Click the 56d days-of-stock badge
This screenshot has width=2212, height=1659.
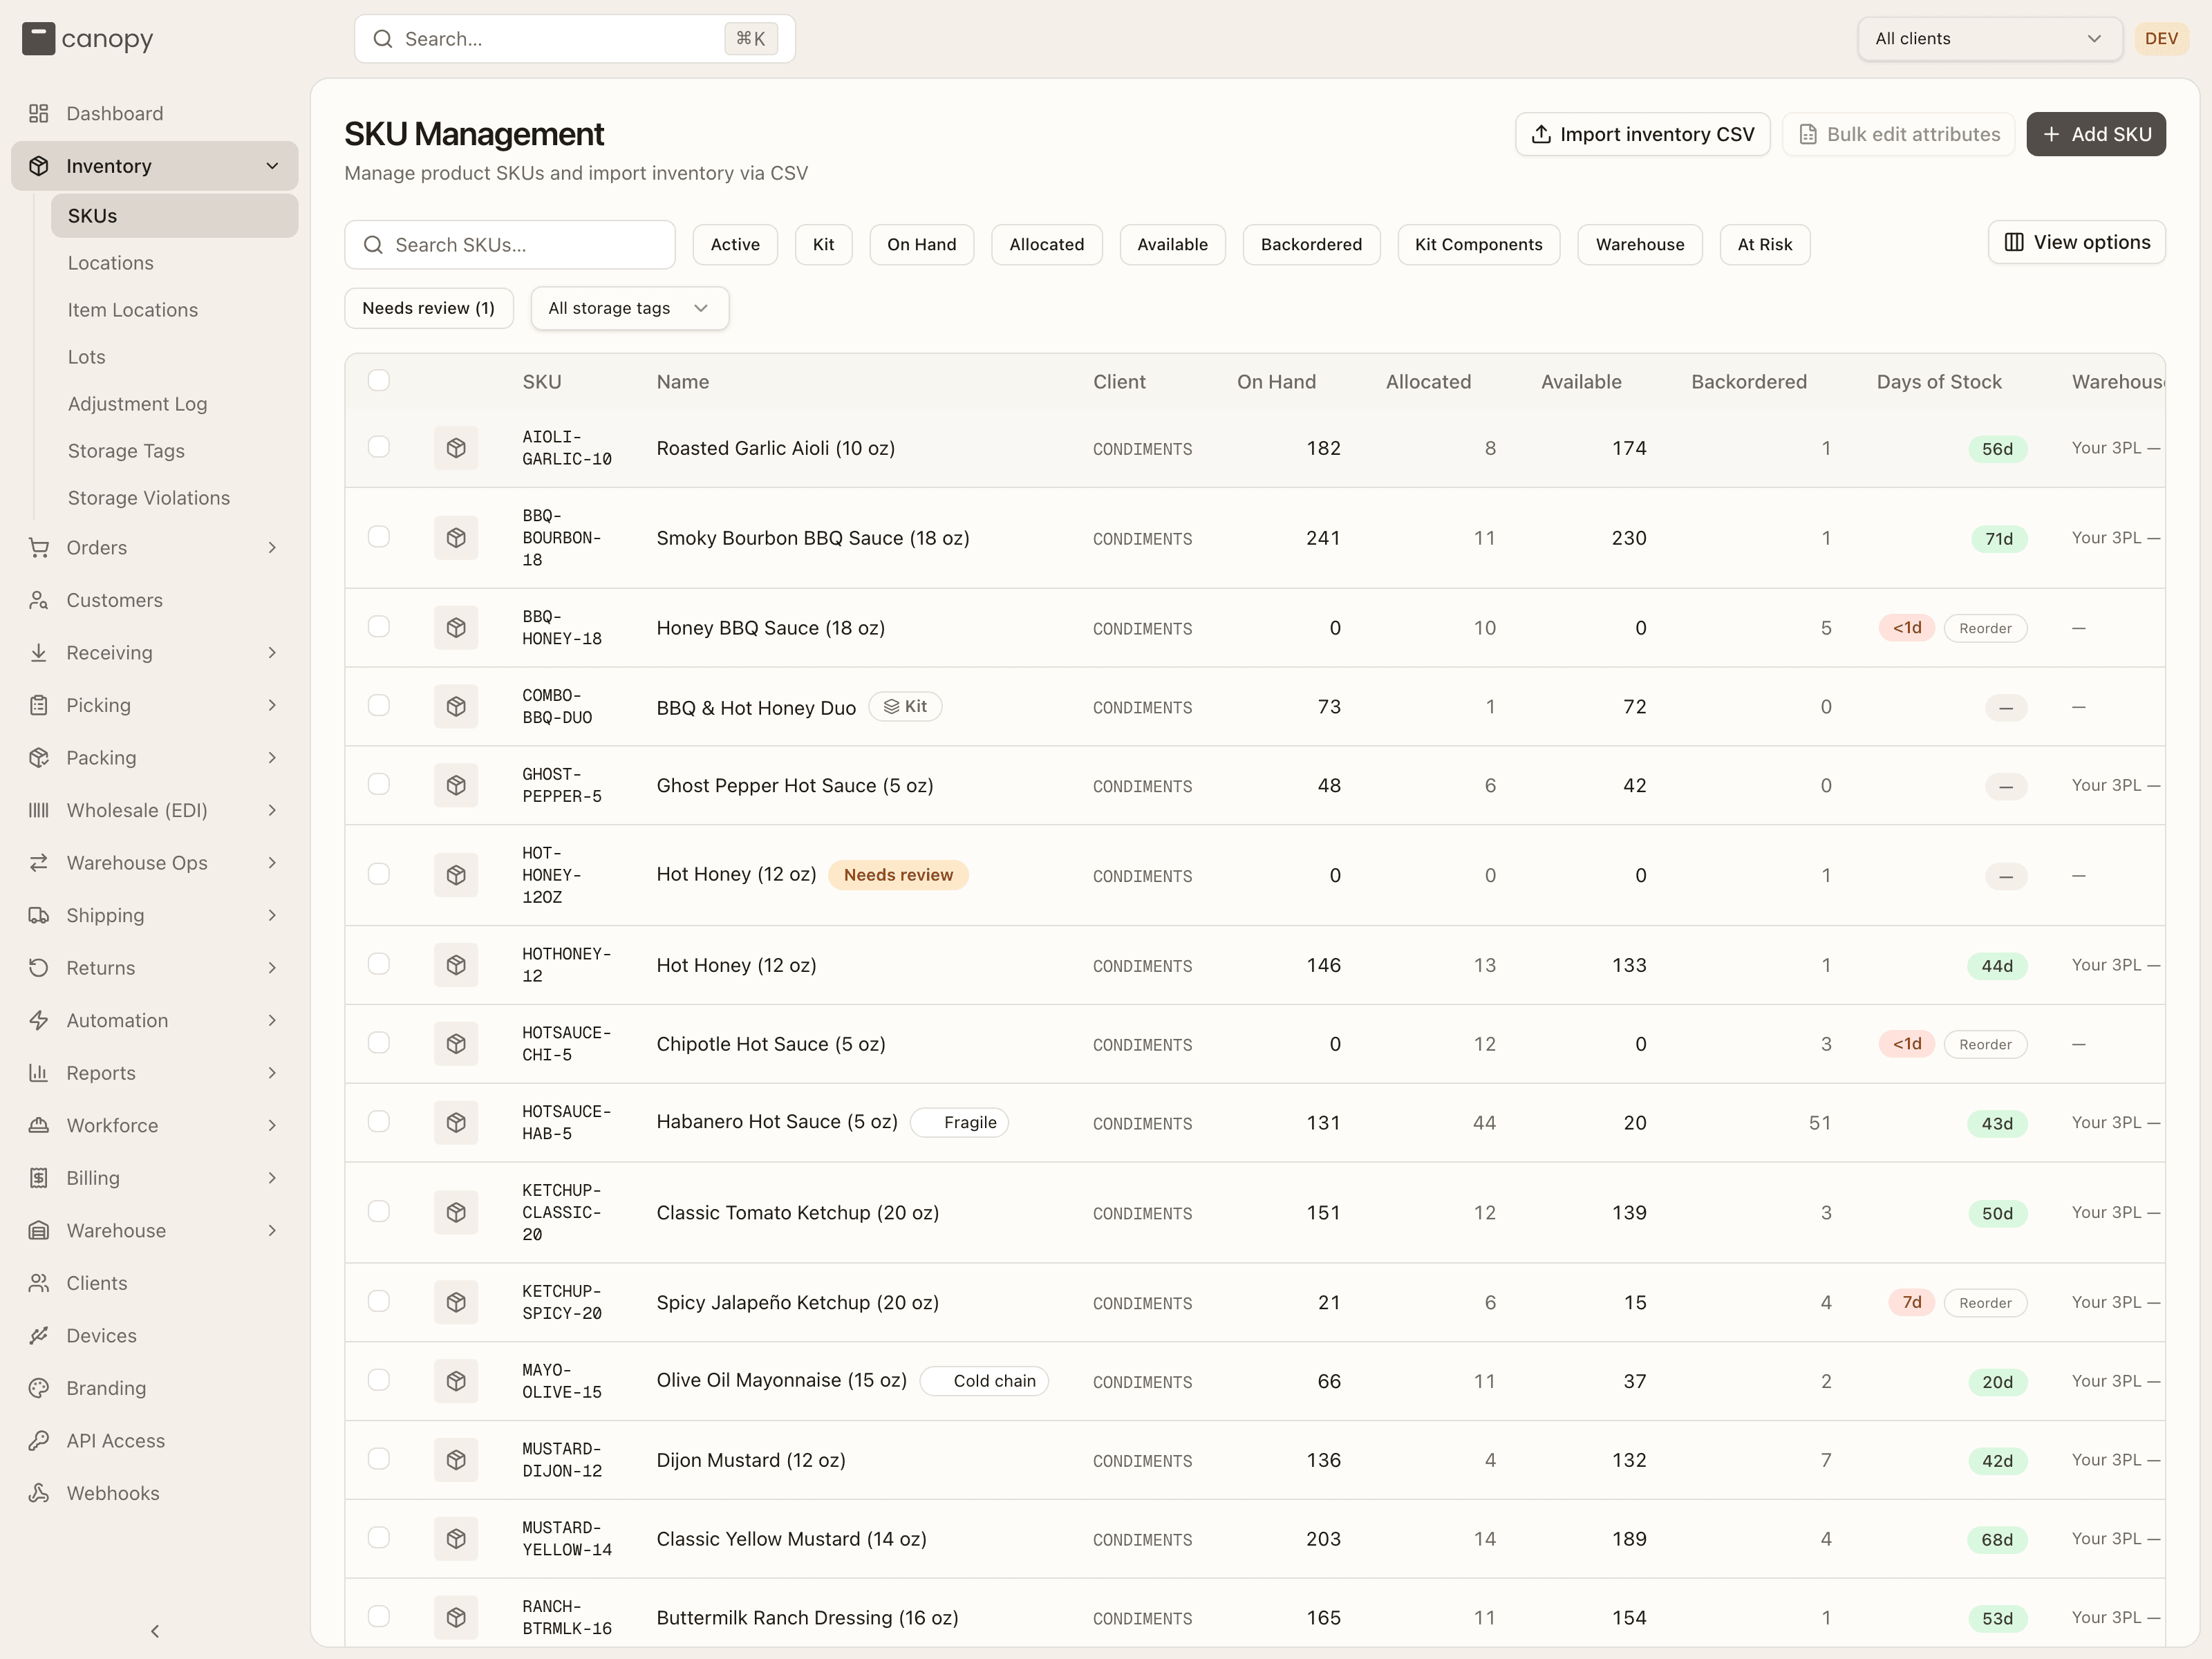point(1997,449)
